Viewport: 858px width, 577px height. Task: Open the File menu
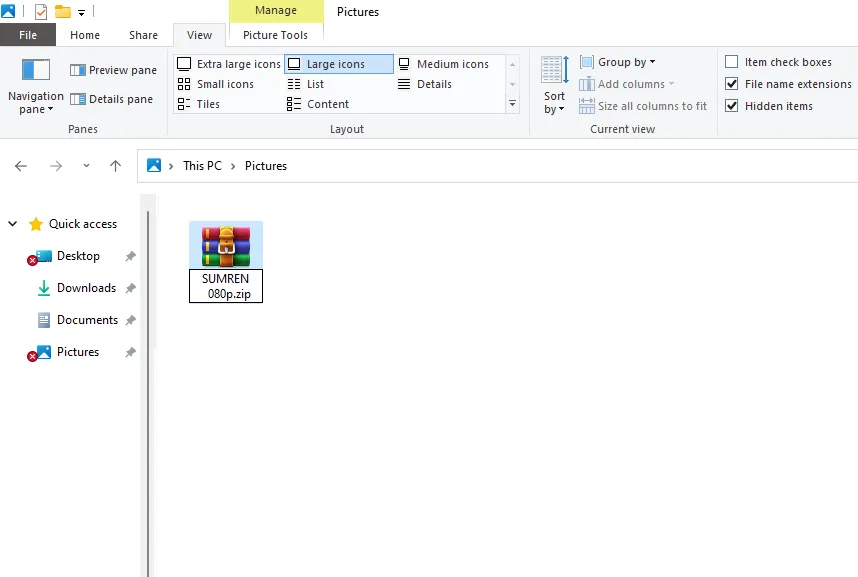click(x=28, y=35)
